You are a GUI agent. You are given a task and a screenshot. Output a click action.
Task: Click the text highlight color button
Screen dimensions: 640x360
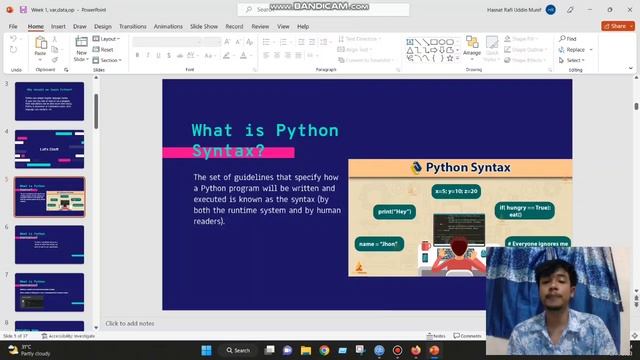pos(226,56)
